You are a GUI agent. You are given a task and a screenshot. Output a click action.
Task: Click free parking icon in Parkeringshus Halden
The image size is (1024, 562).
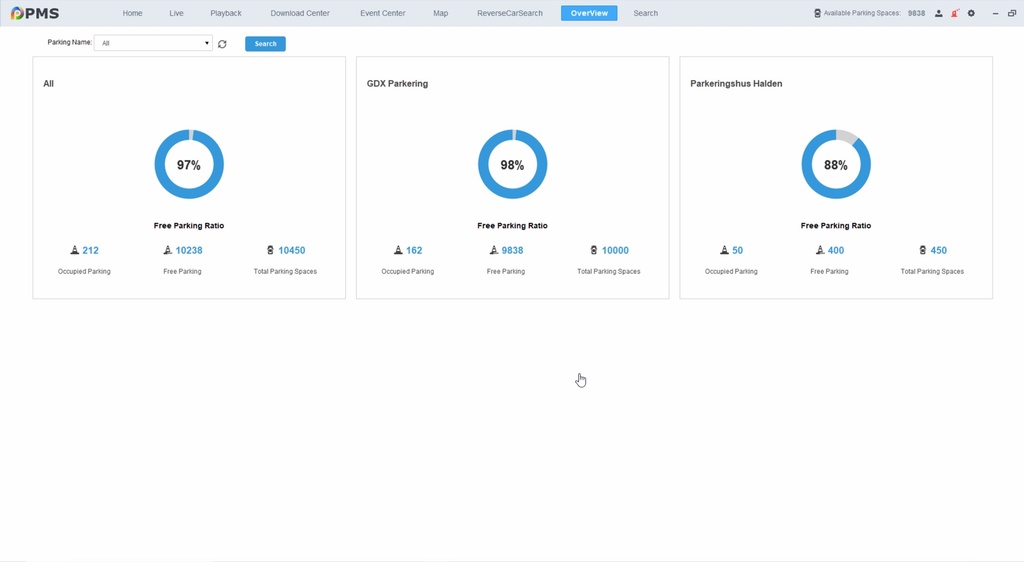[x=820, y=250]
